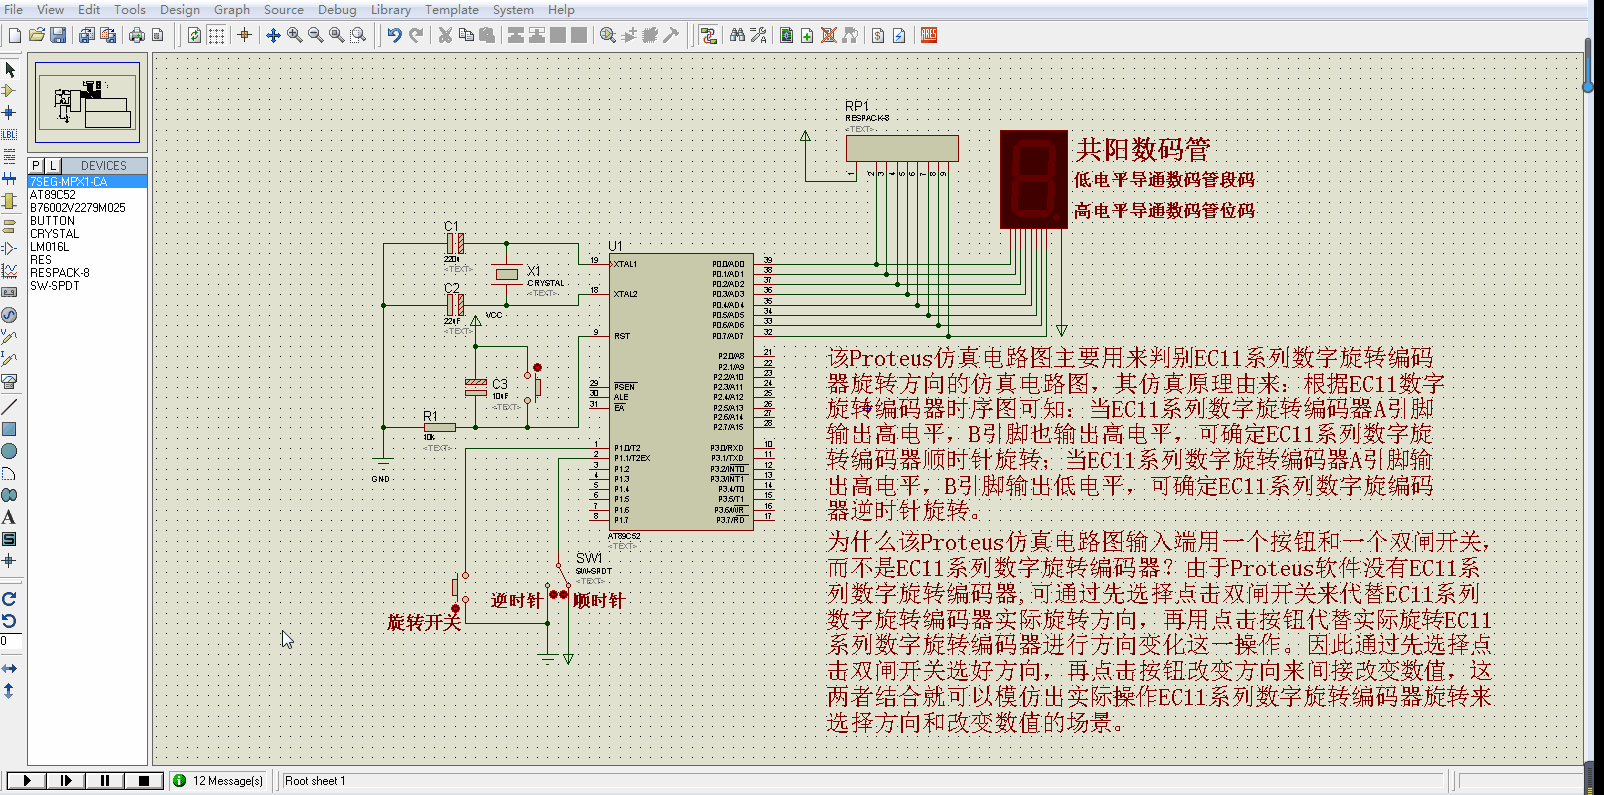Select AT89C52 in the devices list

click(52, 195)
